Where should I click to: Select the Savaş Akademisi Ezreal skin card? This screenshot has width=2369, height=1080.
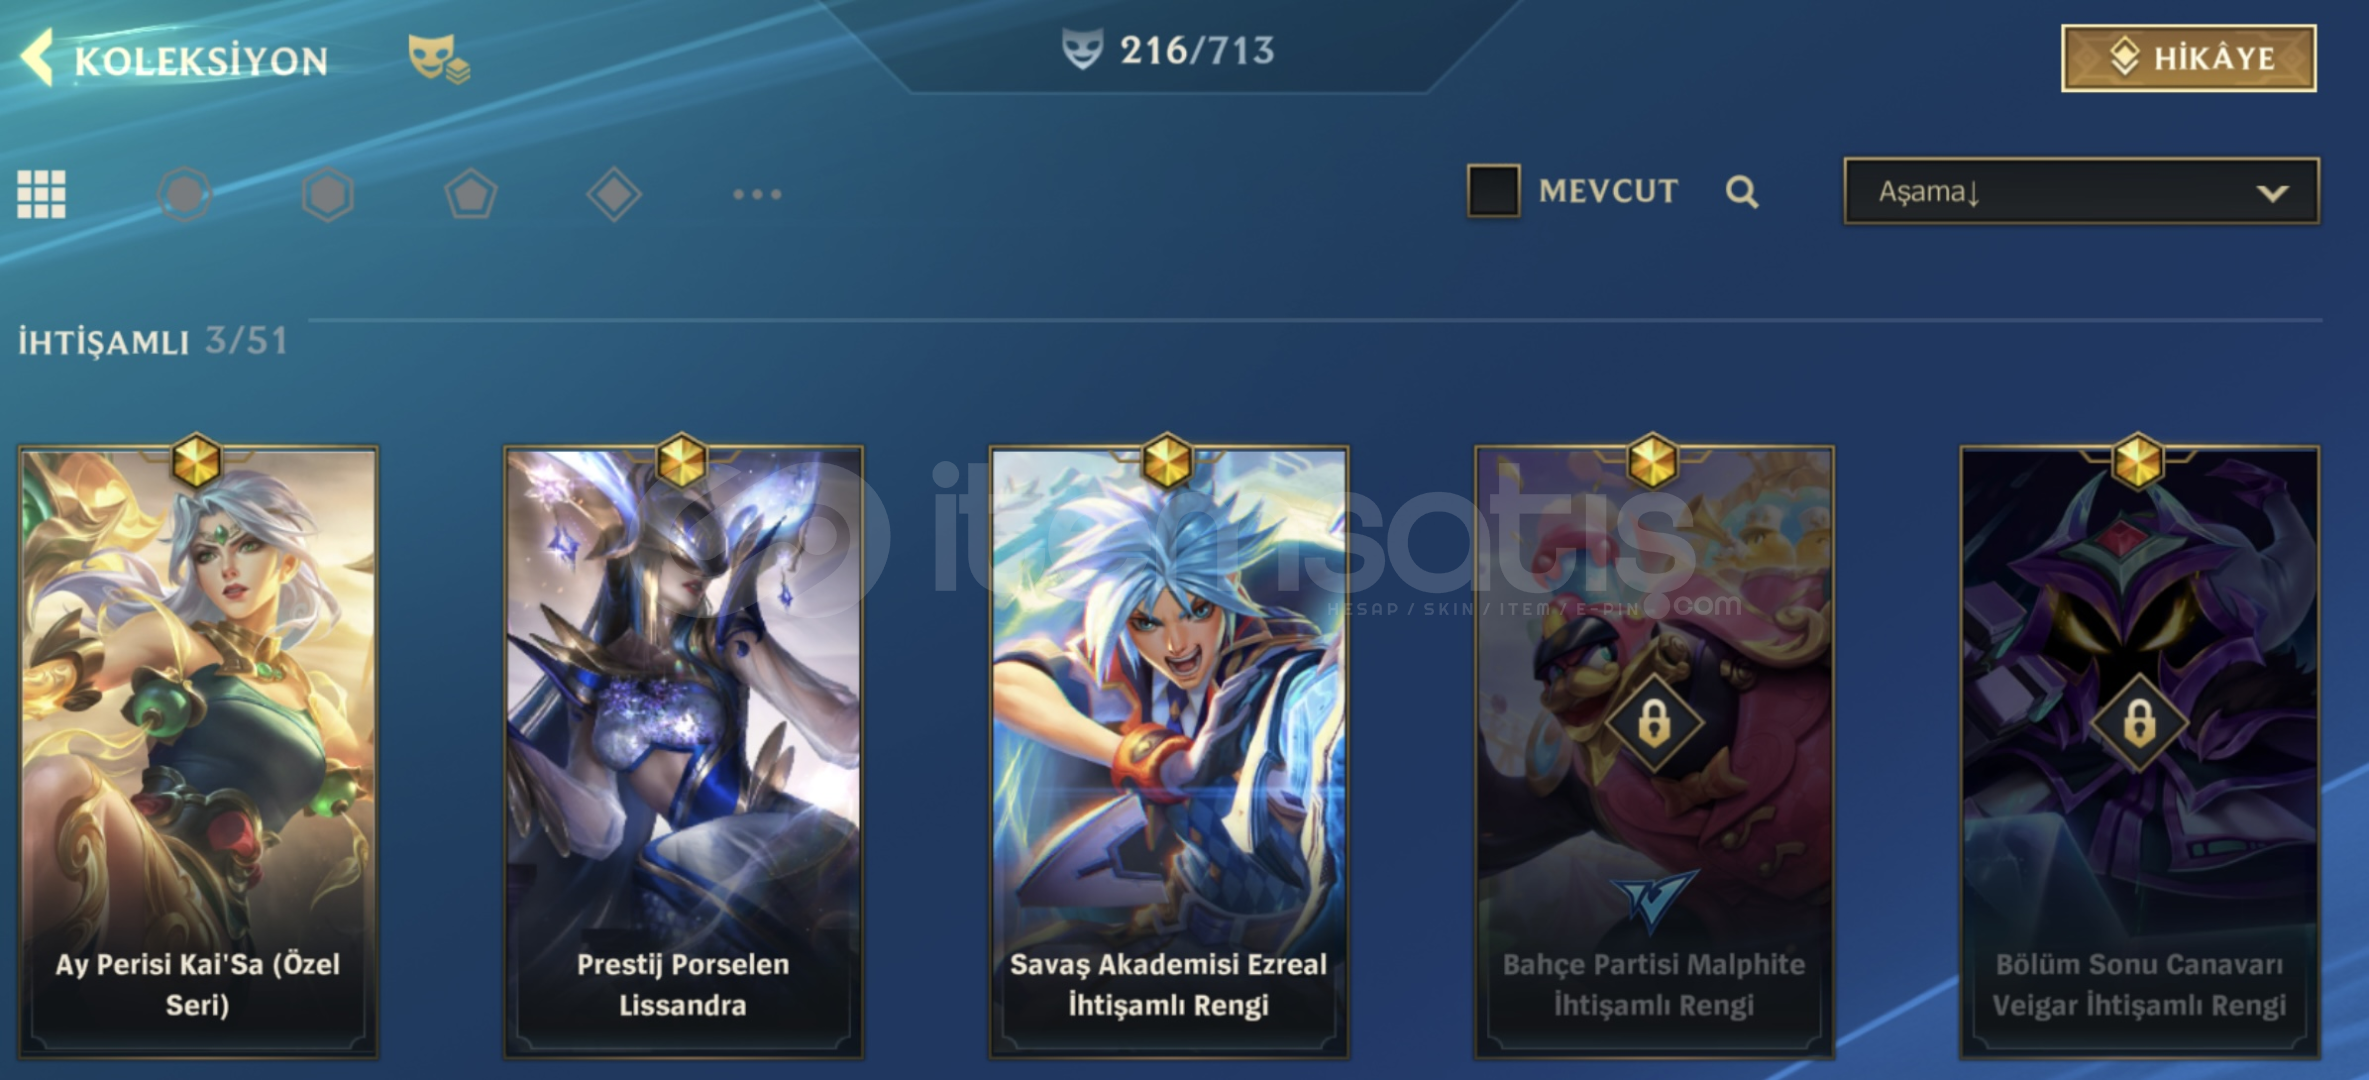1168,750
